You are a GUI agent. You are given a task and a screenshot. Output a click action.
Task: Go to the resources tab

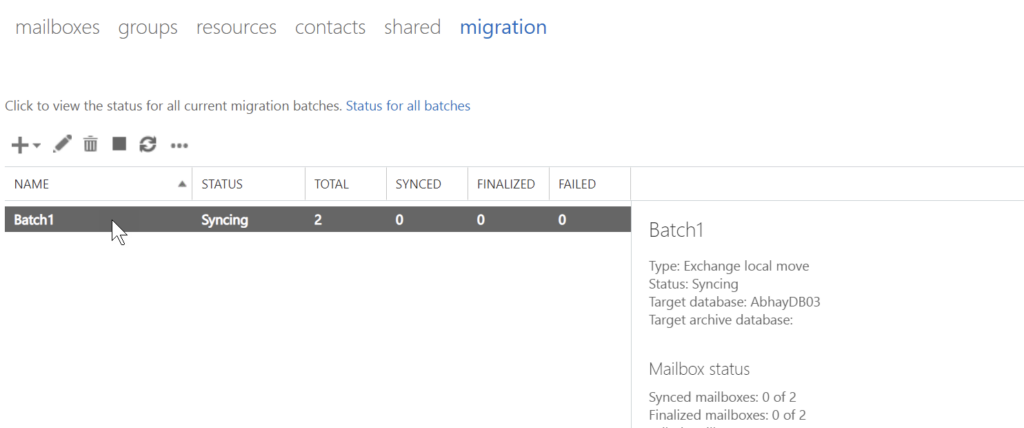pos(236,27)
